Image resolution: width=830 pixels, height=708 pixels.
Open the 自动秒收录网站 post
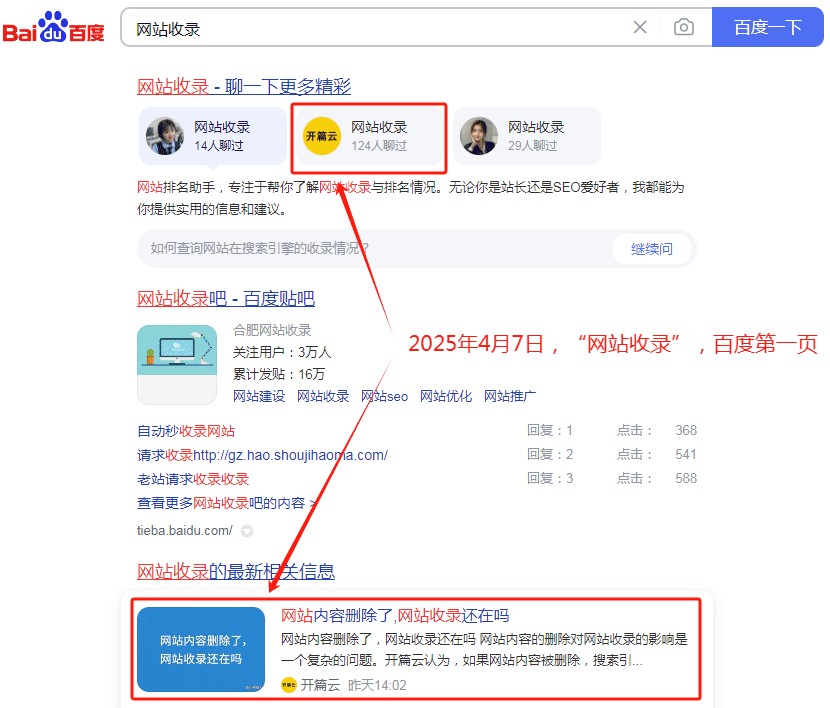pos(186,431)
